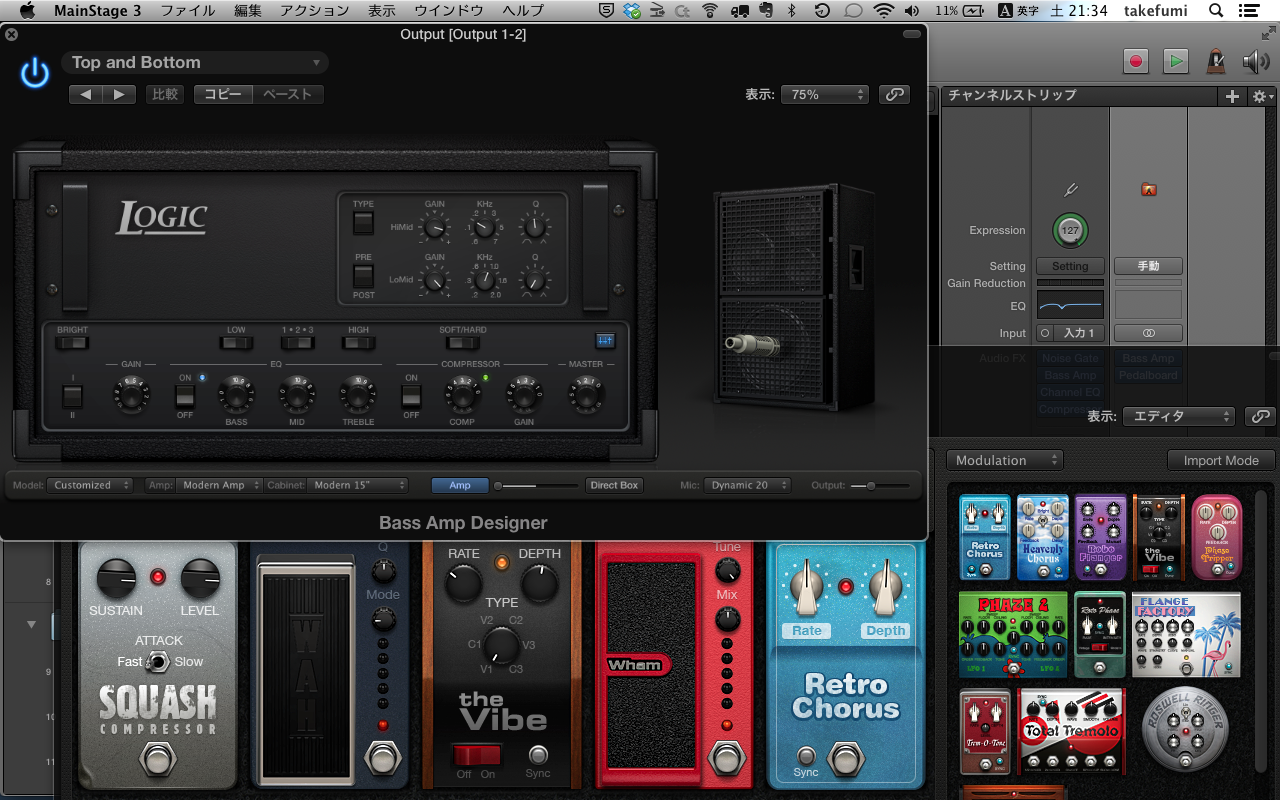This screenshot has width=1280, height=800.
Task: Click the Wi-Fi status icon in menu bar
Action: (x=883, y=11)
